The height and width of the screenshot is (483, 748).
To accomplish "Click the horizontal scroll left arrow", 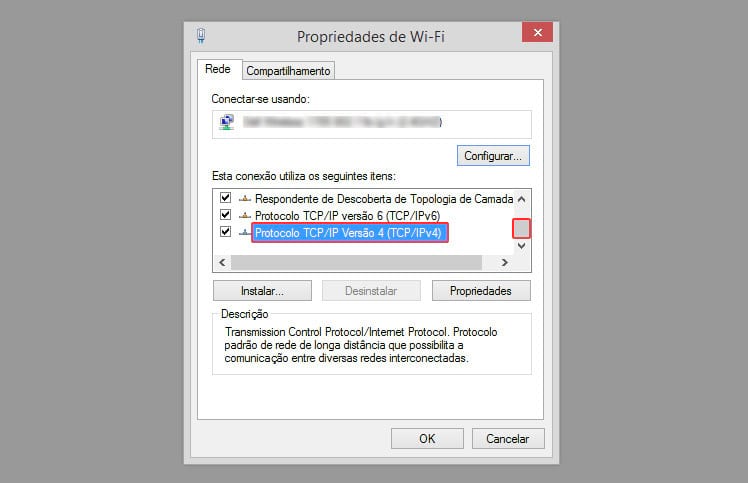I will tap(222, 262).
